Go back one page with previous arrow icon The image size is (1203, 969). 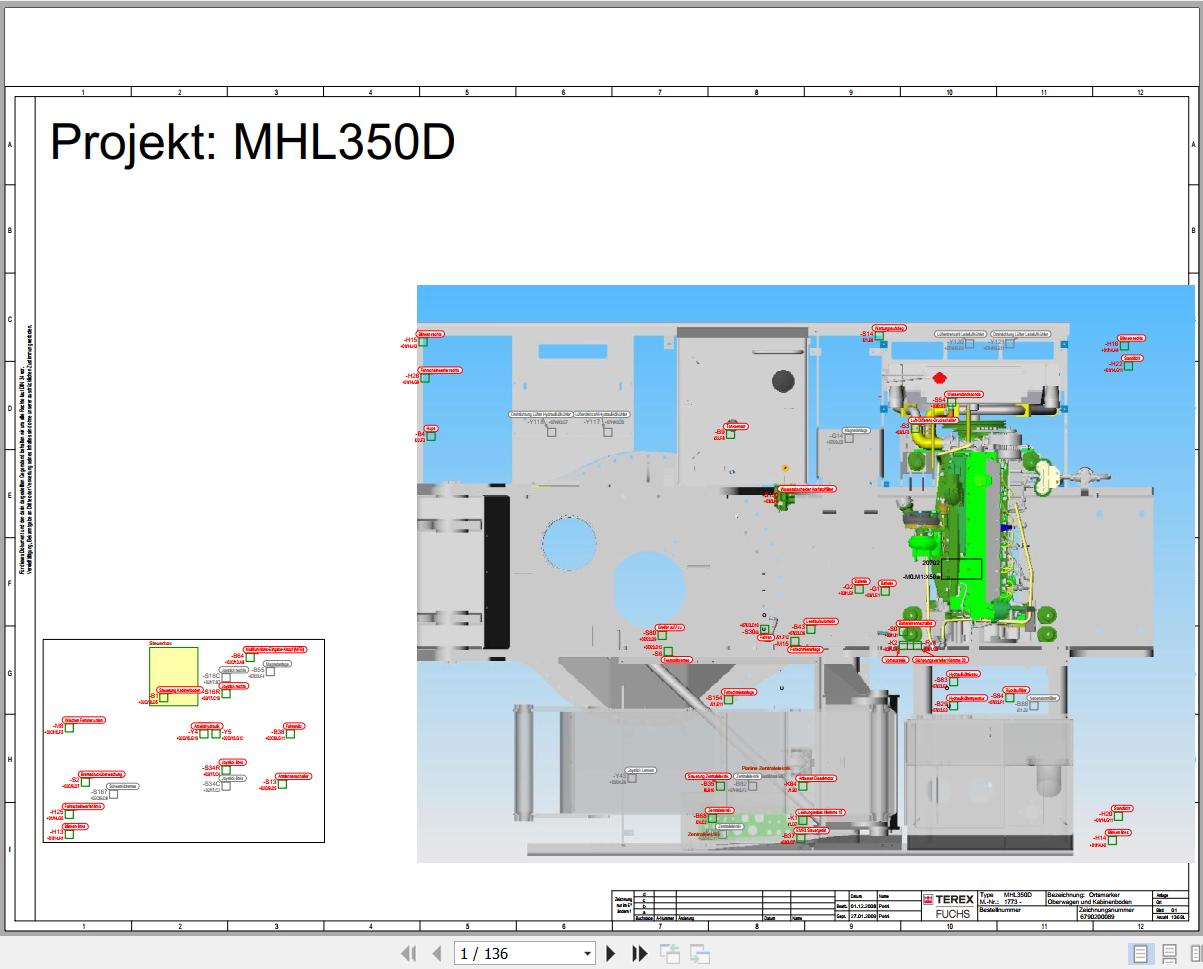point(435,953)
